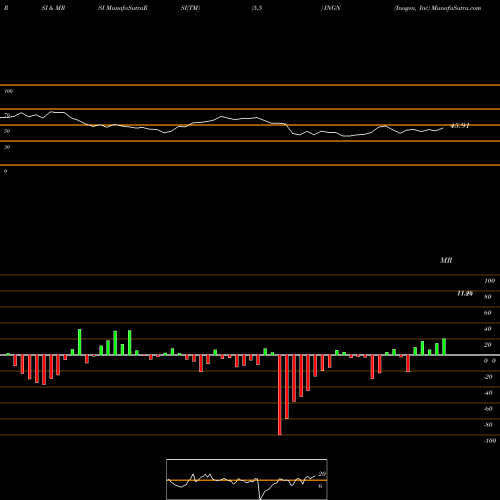Click the RSI axis label 50
This screenshot has width=500, height=500.
click(x=7, y=131)
